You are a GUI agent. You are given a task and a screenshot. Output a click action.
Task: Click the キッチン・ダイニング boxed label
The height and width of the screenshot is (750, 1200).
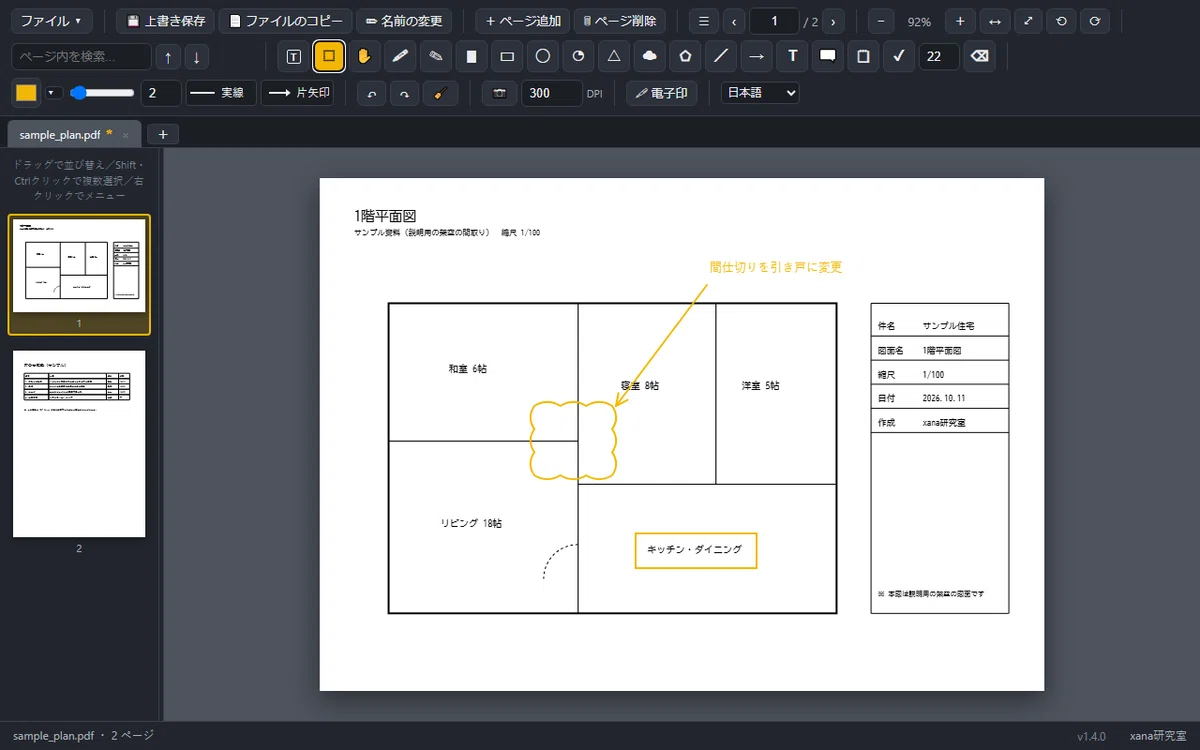695,550
